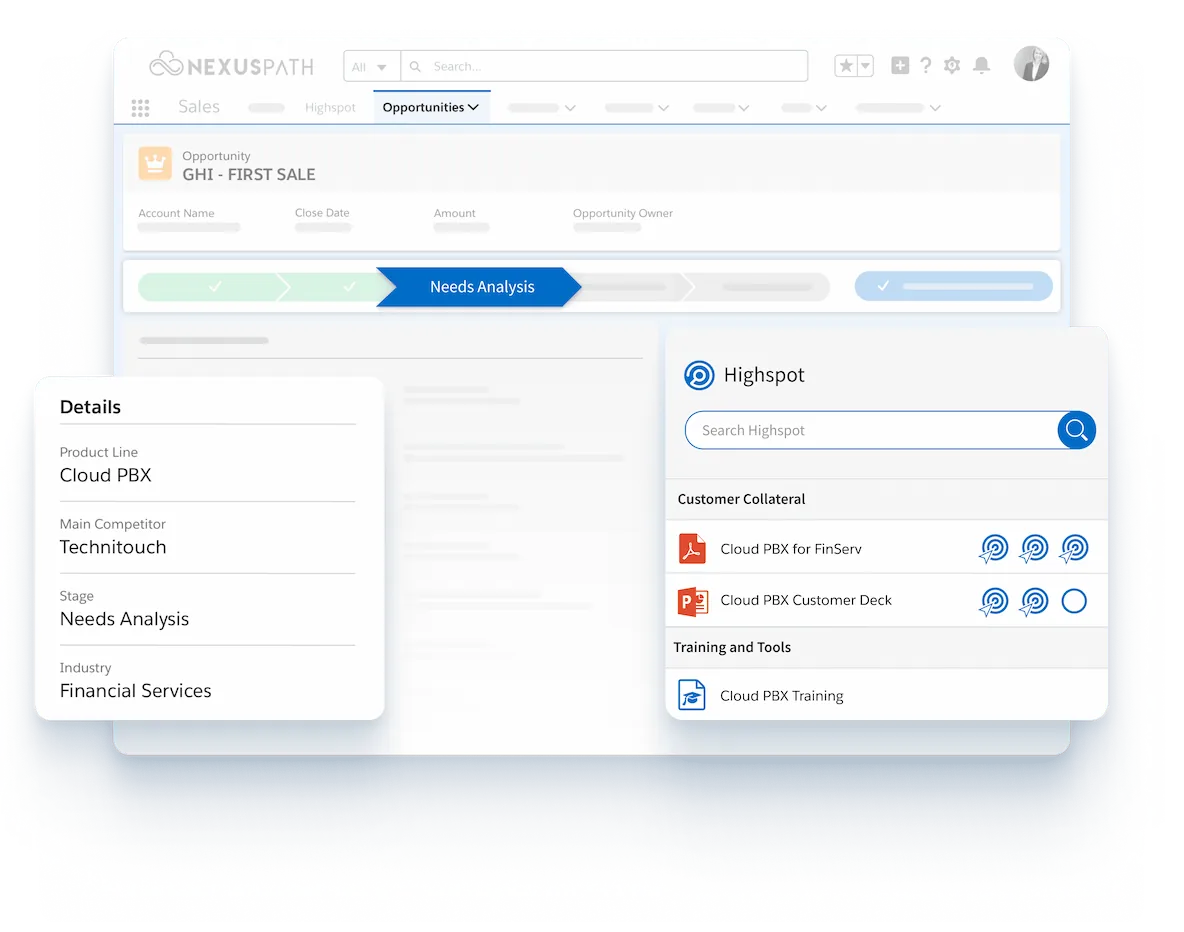Viewport: 1184px width, 932px height.
Task: Click first pitch icon for Customer Deck
Action: pyautogui.click(x=994, y=602)
